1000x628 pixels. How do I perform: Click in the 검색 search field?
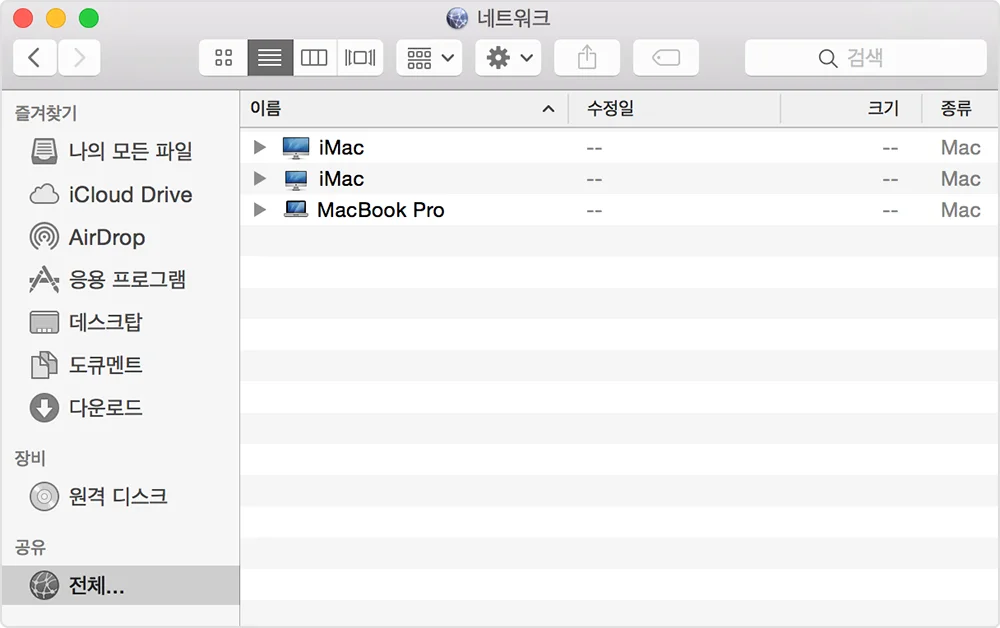click(865, 58)
